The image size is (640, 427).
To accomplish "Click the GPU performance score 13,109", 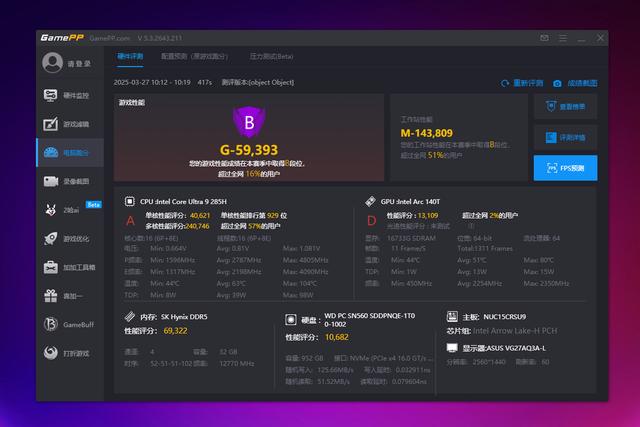I will (x=427, y=215).
